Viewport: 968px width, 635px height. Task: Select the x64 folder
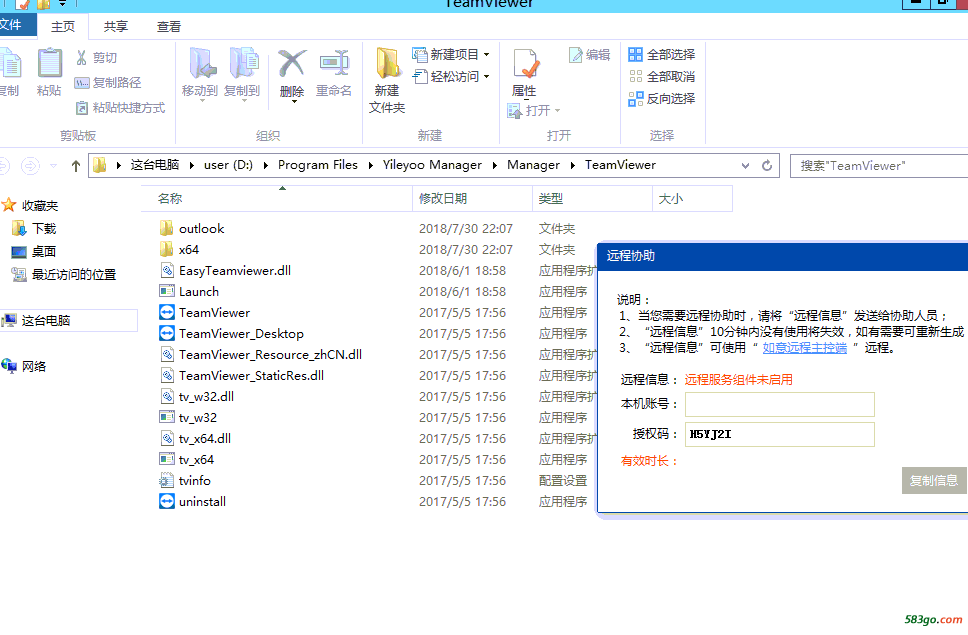[x=180, y=250]
